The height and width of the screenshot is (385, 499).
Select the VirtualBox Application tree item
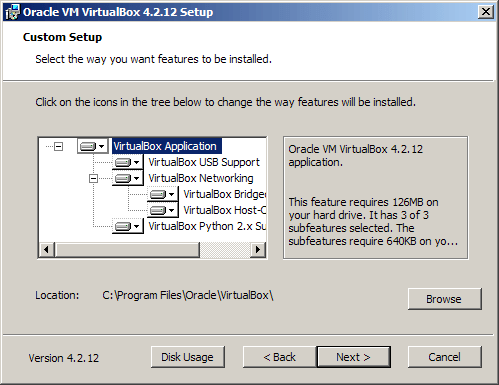tap(166, 146)
